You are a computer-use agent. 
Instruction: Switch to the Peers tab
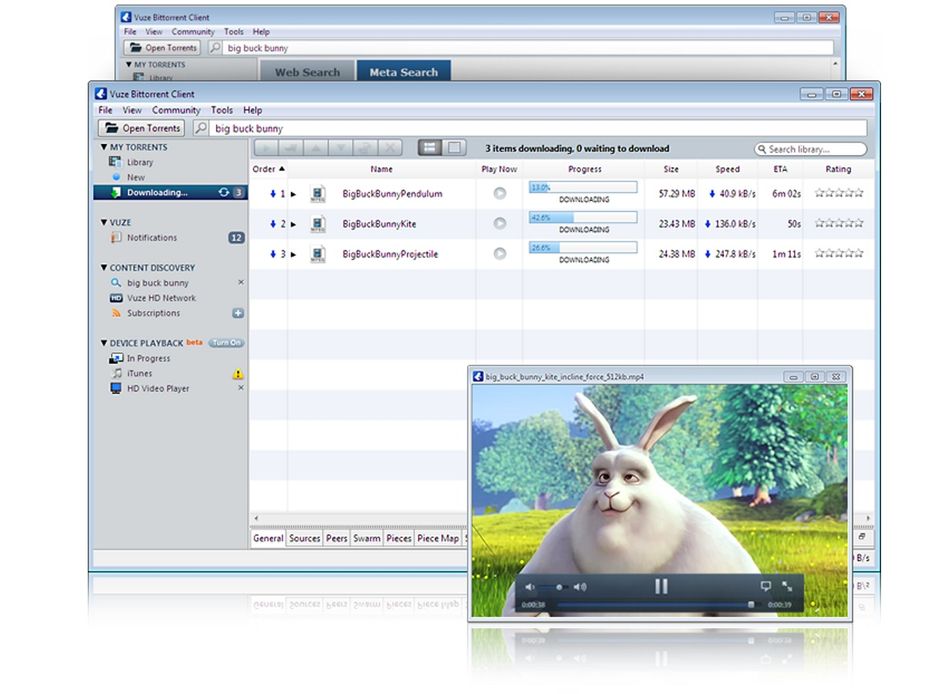336,538
